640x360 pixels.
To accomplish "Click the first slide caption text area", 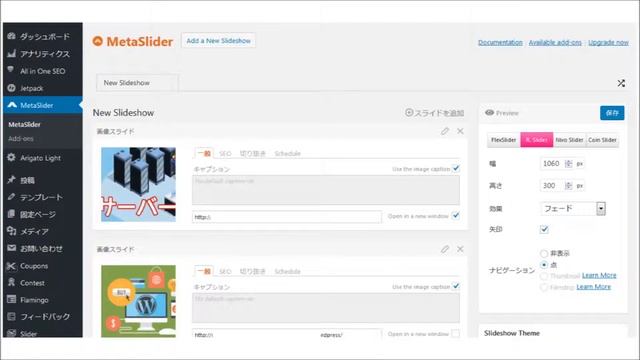I will coord(326,190).
